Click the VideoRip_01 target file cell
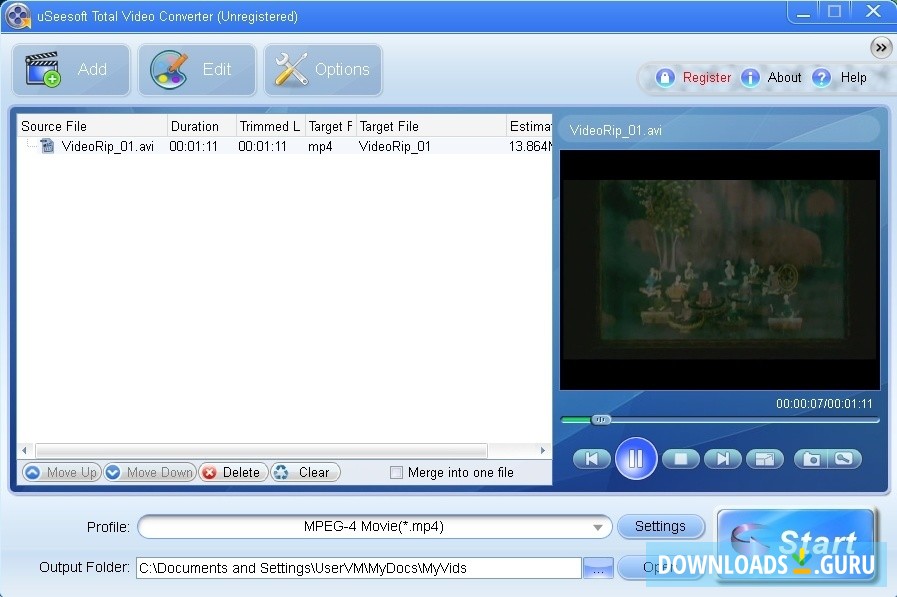The image size is (897, 597). pyautogui.click(x=395, y=146)
